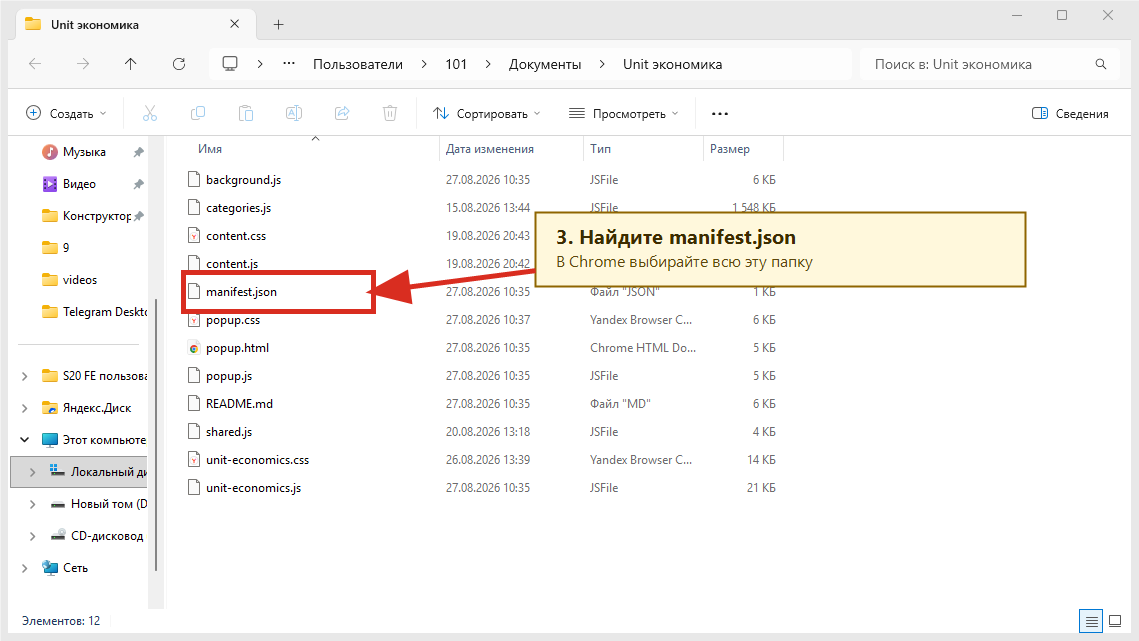Click 101 in breadcrumb path

[456, 64]
